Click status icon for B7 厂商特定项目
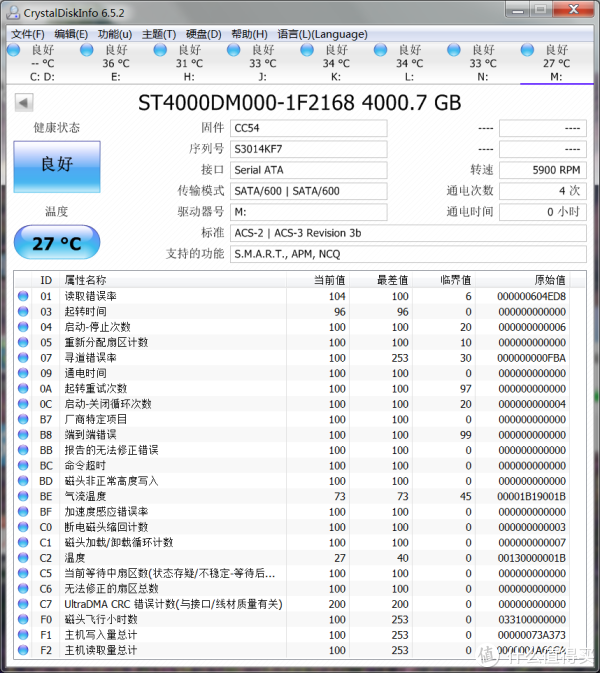The width and height of the screenshot is (600, 673). pyautogui.click(x=23, y=419)
